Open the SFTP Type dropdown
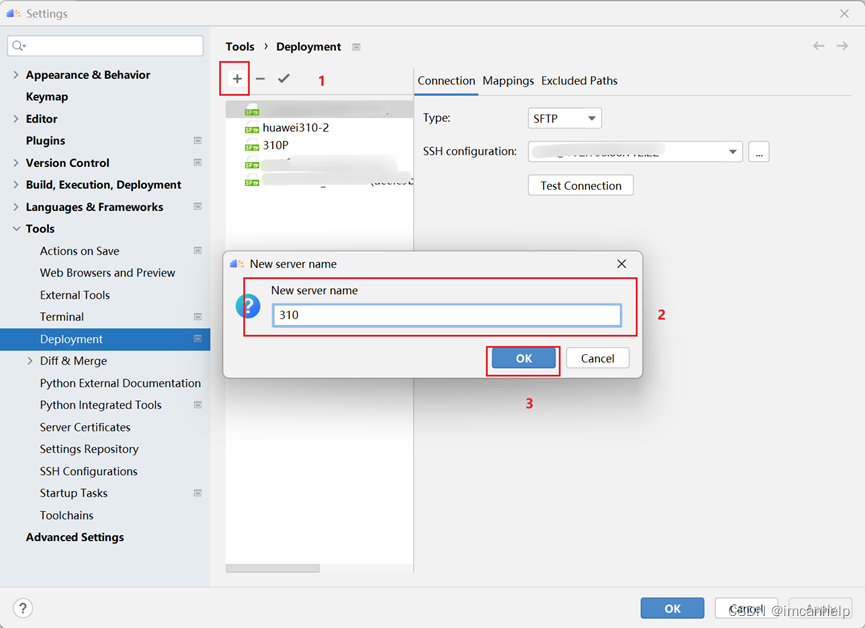Viewport: 865px width, 628px height. click(x=564, y=117)
